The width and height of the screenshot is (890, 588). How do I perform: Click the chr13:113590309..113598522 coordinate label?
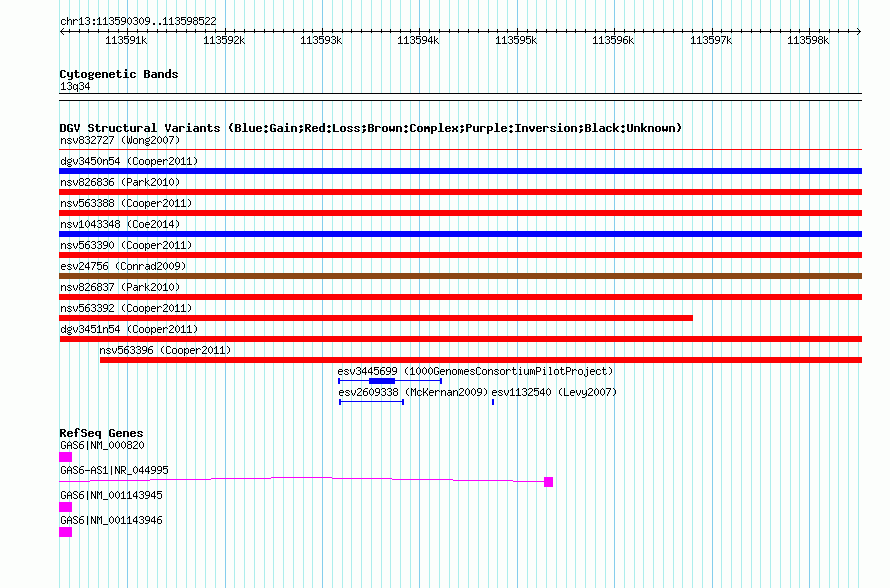(x=138, y=22)
